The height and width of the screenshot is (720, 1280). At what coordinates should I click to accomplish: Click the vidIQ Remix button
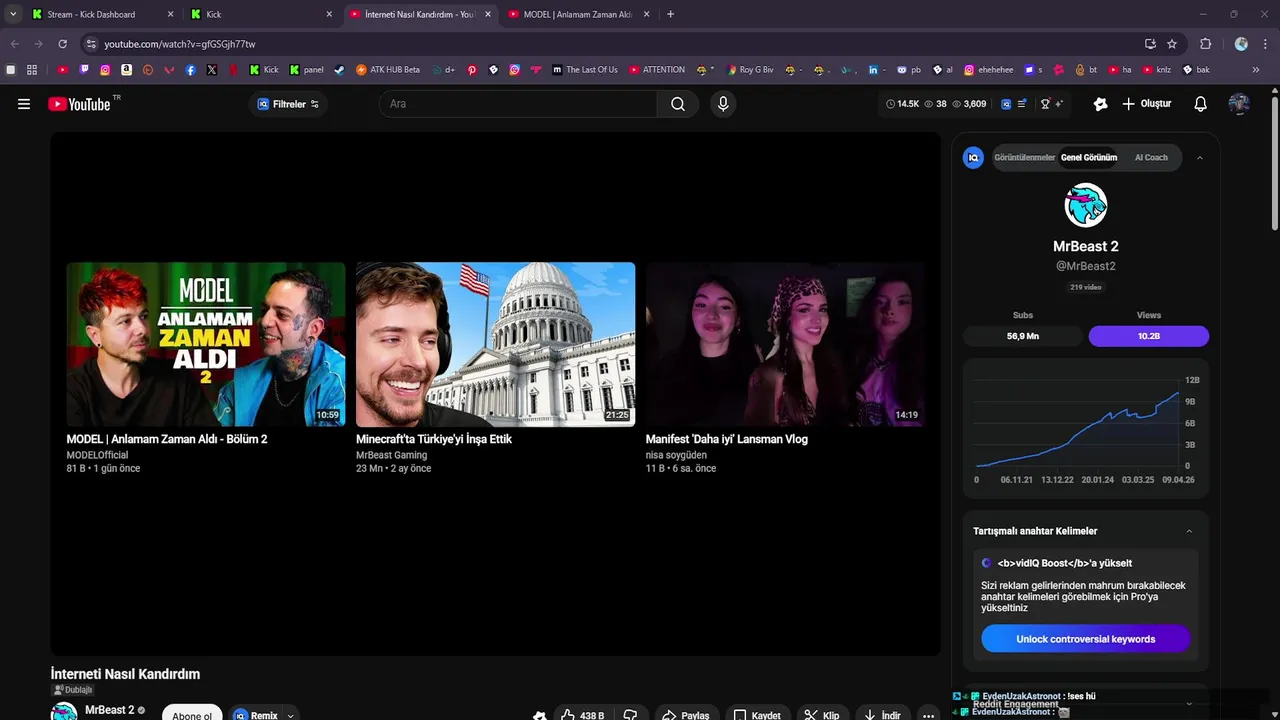(x=256, y=714)
